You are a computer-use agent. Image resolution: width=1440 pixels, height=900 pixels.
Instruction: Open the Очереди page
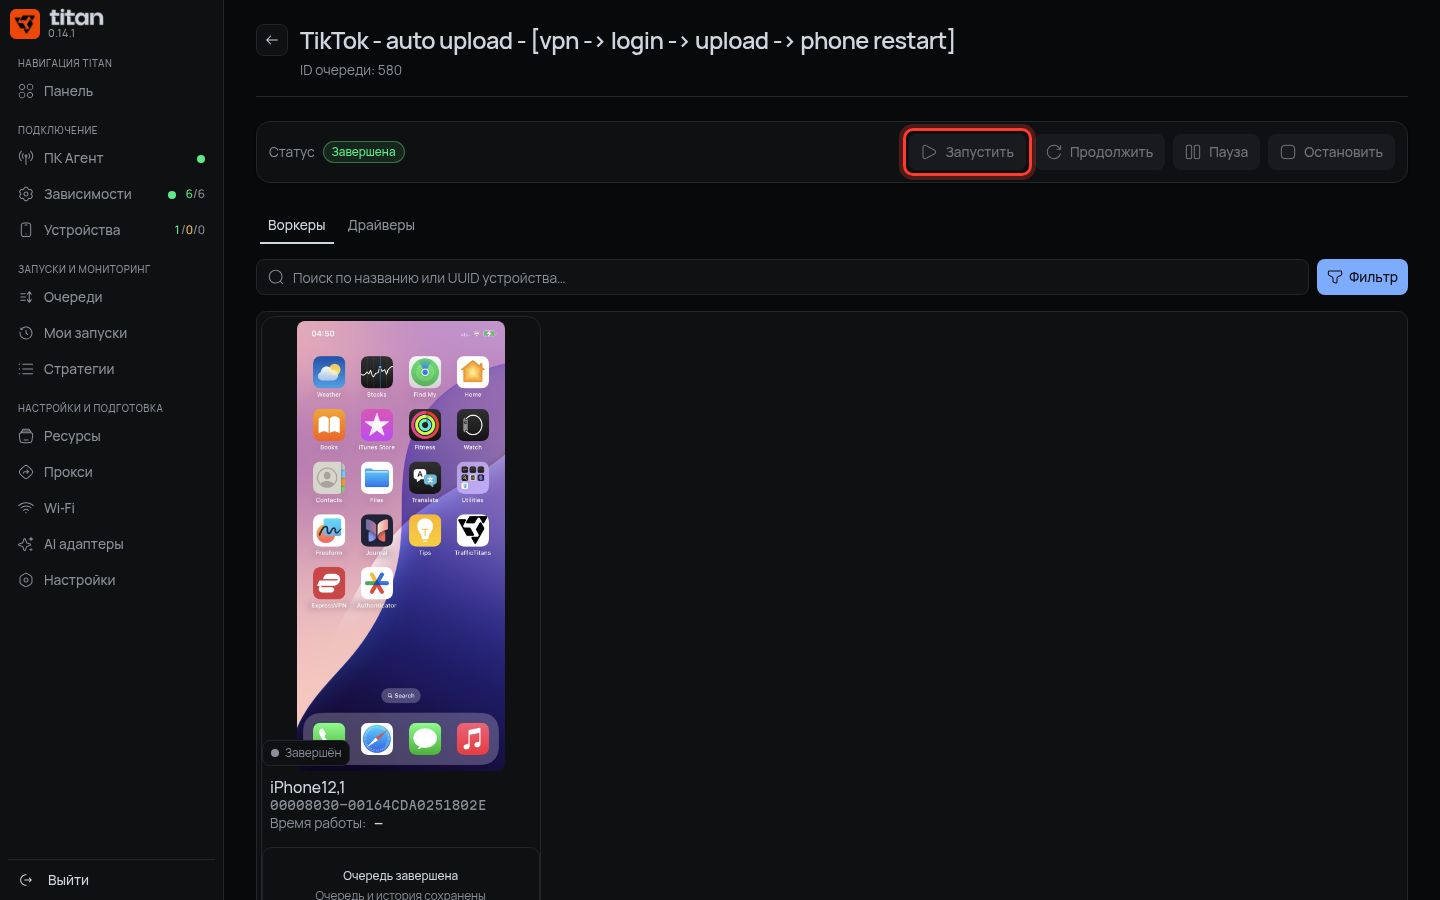pyautogui.click(x=111, y=297)
